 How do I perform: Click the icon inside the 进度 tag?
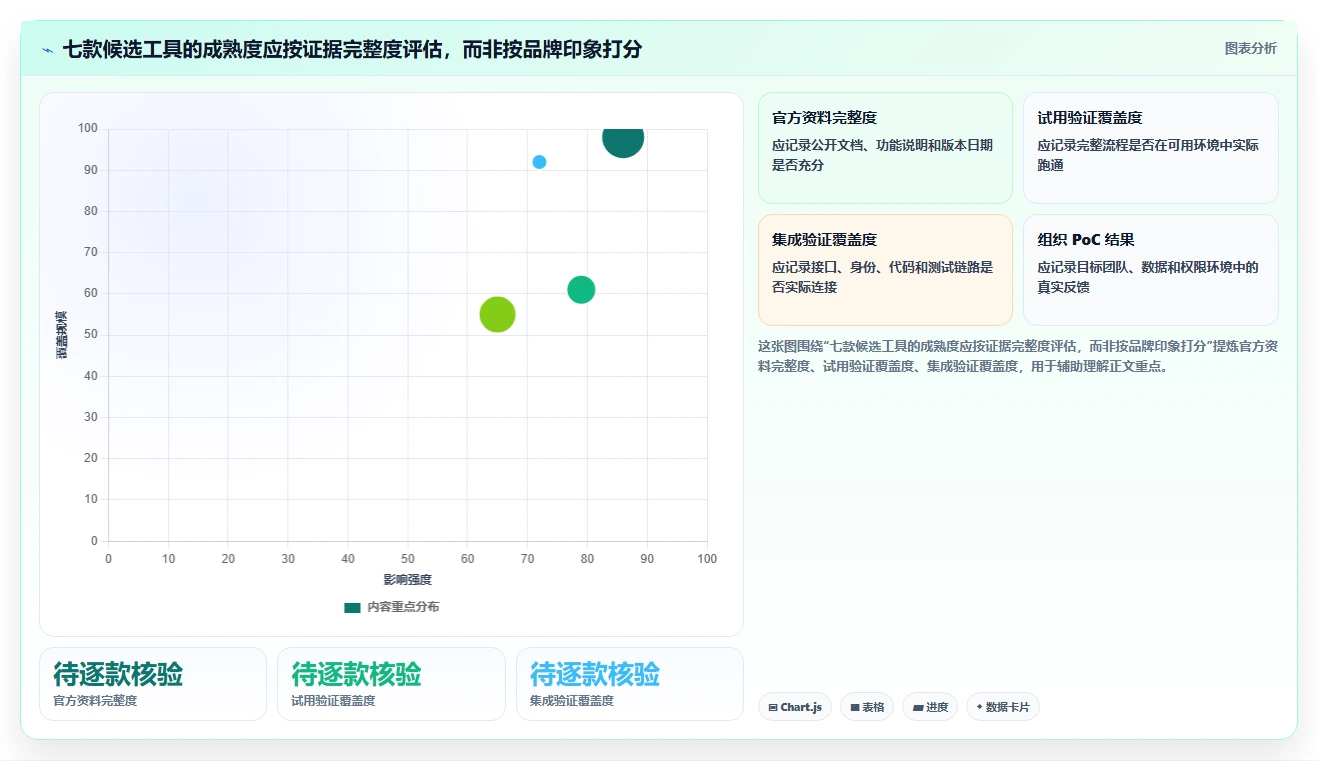coord(917,707)
